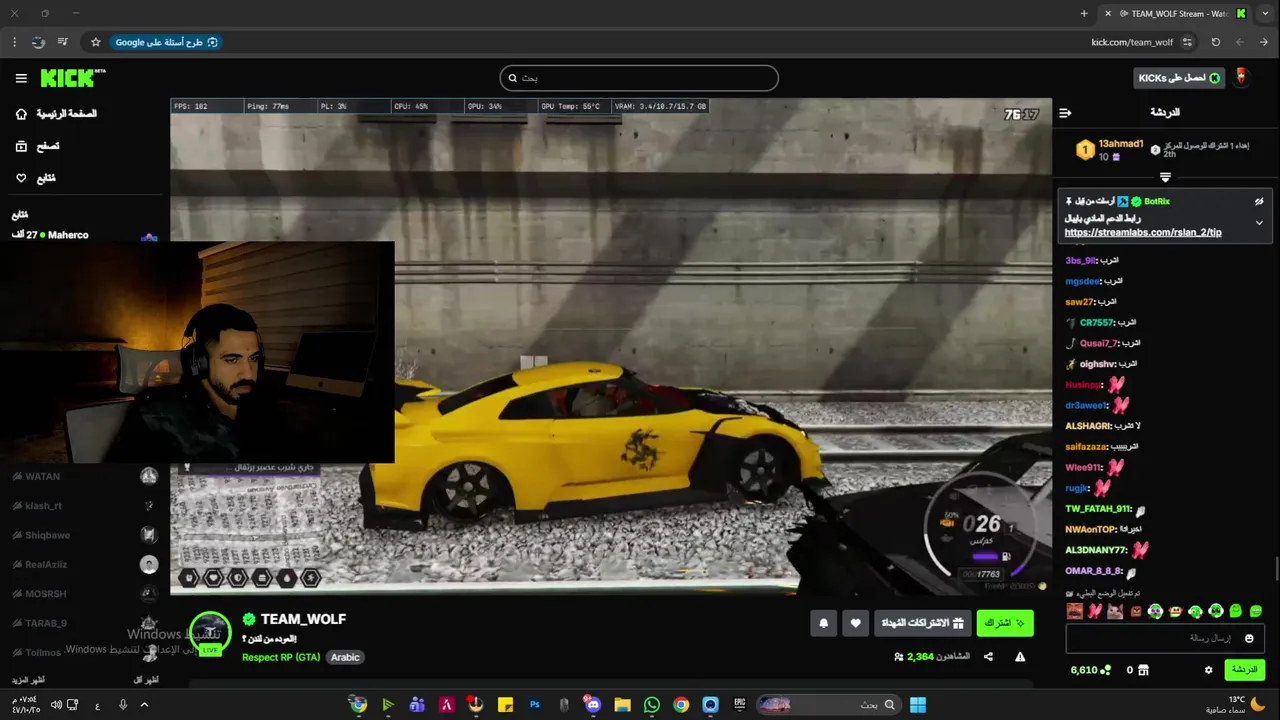The height and width of the screenshot is (720, 1280).
Task: Insert the cat emote
Action: click(1115, 611)
